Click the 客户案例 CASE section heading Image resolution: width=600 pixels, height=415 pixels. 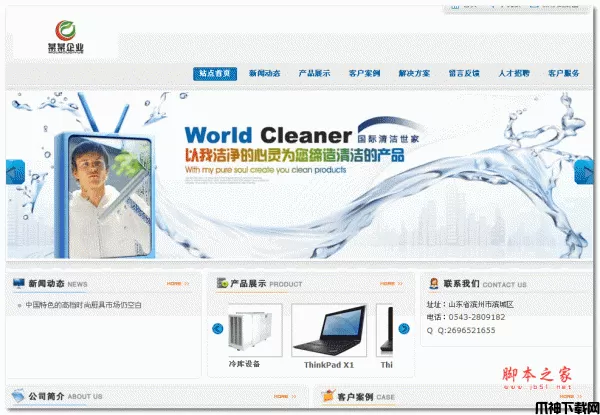click(366, 397)
